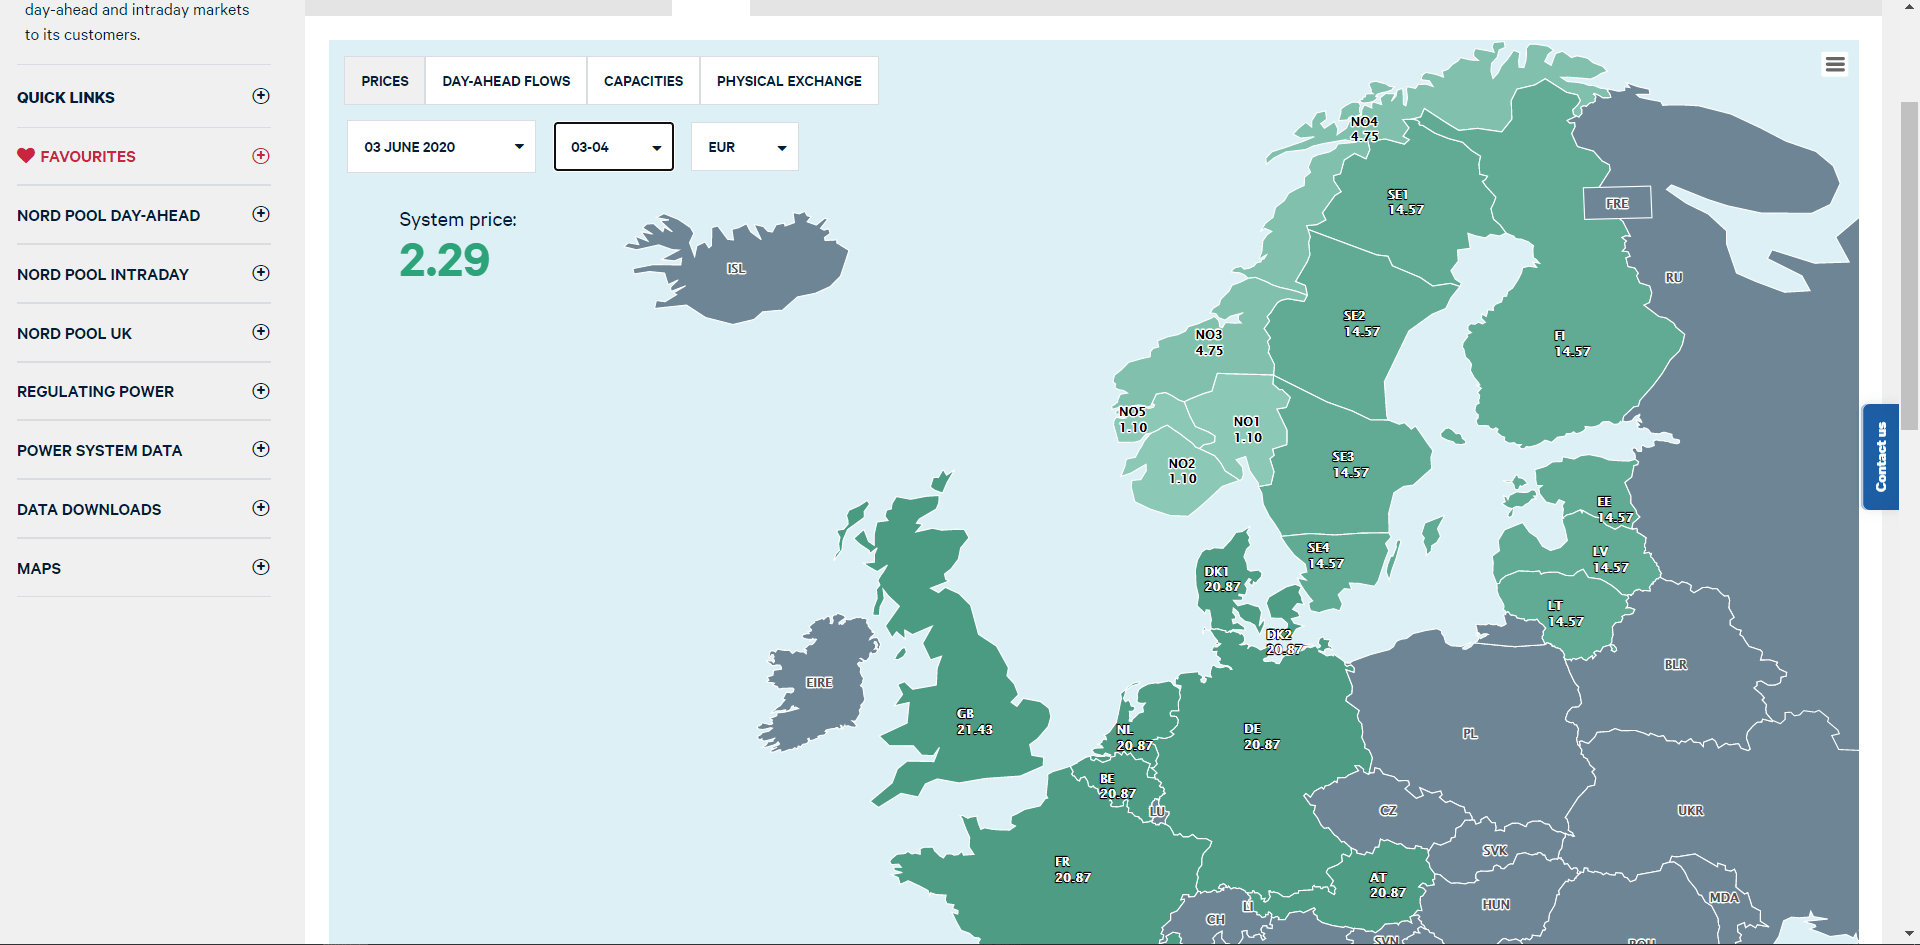Expand Power System Data plus icon
This screenshot has height=945, width=1920.
261,449
